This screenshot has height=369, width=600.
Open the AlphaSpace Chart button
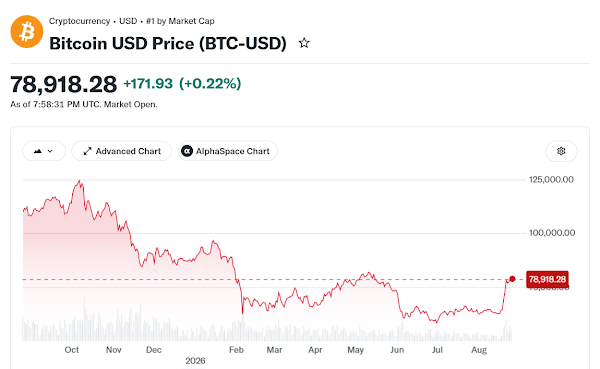coord(227,151)
